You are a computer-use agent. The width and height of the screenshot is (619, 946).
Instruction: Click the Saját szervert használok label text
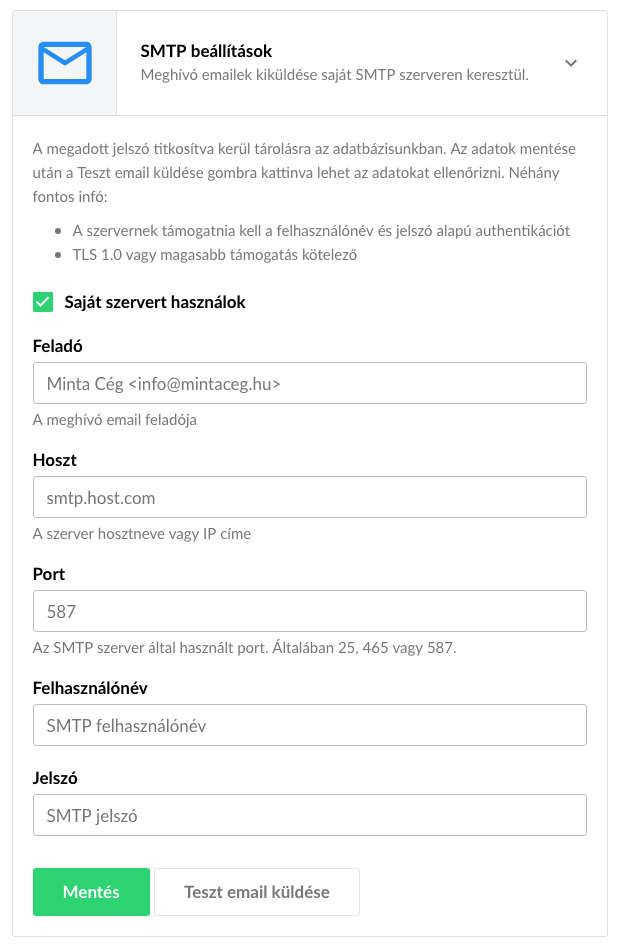155,302
